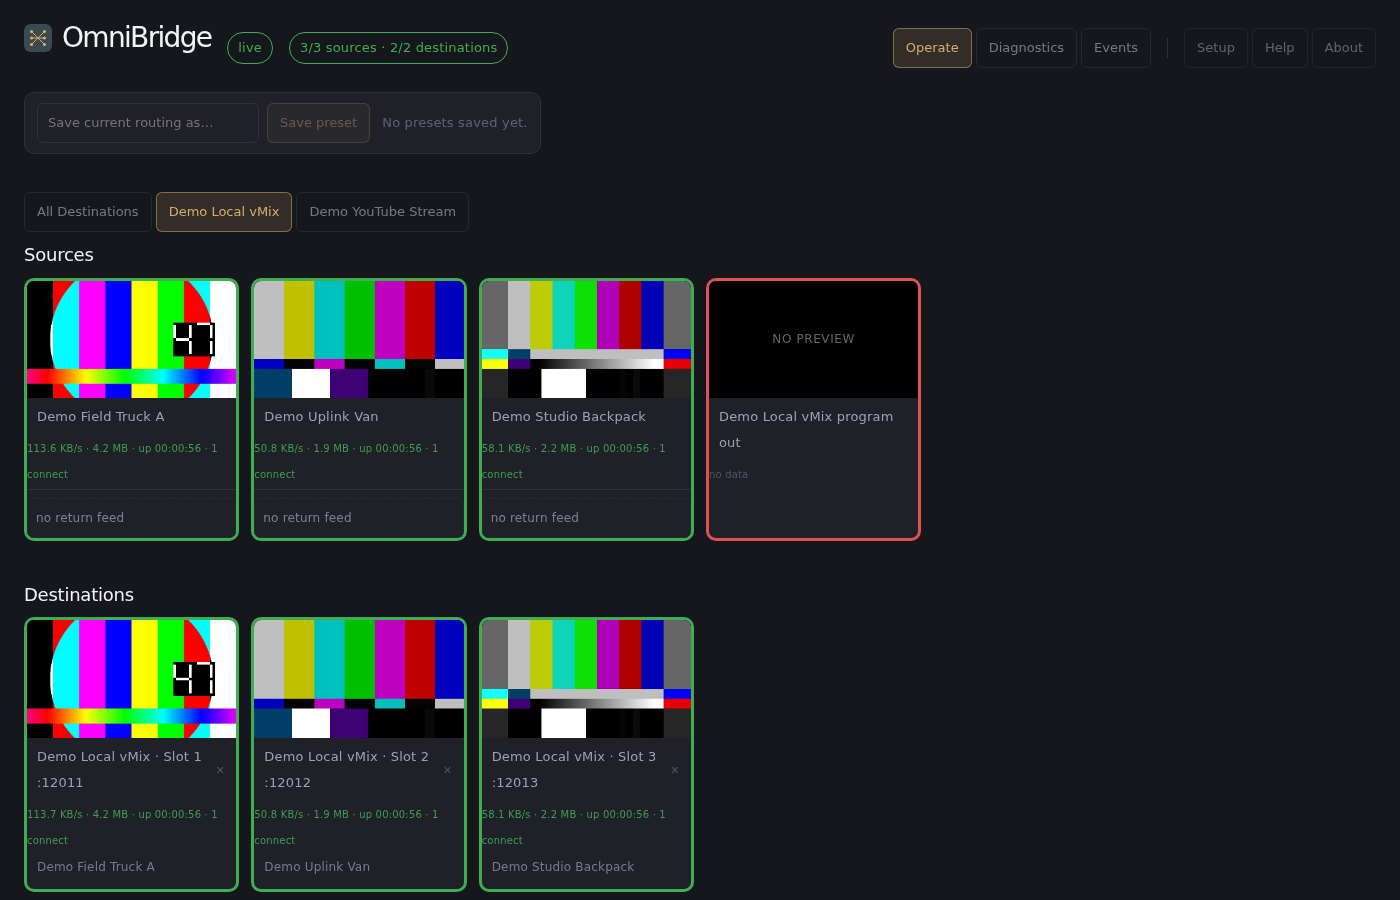Click the sources and destinations count badge
Viewport: 1400px width, 900px height.
point(398,48)
